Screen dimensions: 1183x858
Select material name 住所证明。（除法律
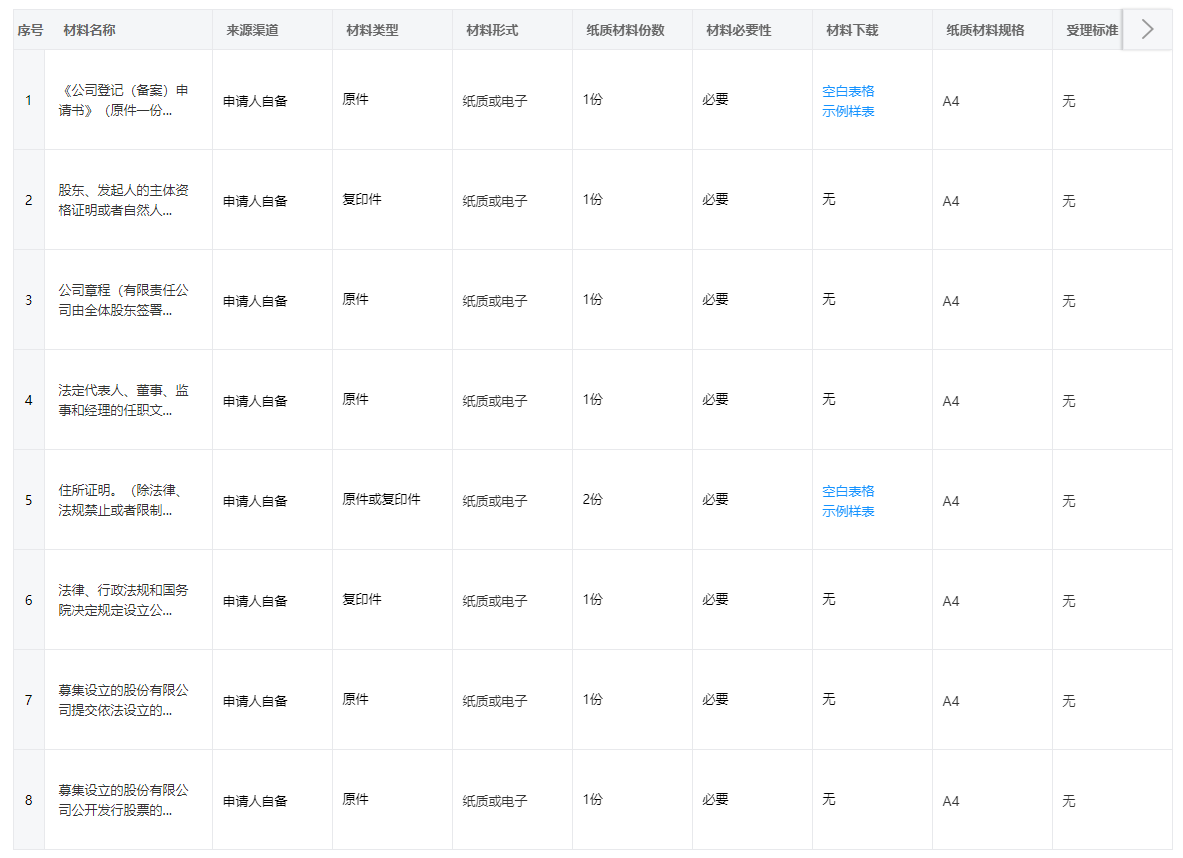tap(121, 500)
